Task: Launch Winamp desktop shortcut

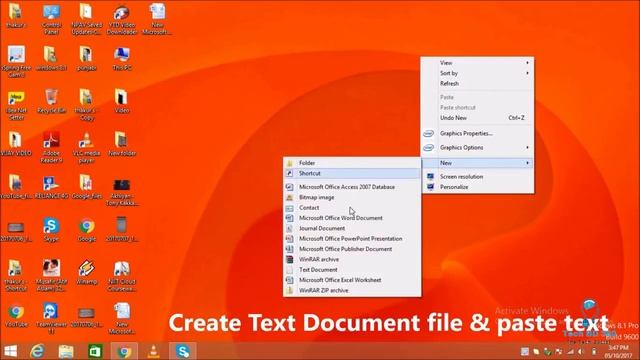Action: [x=86, y=272]
